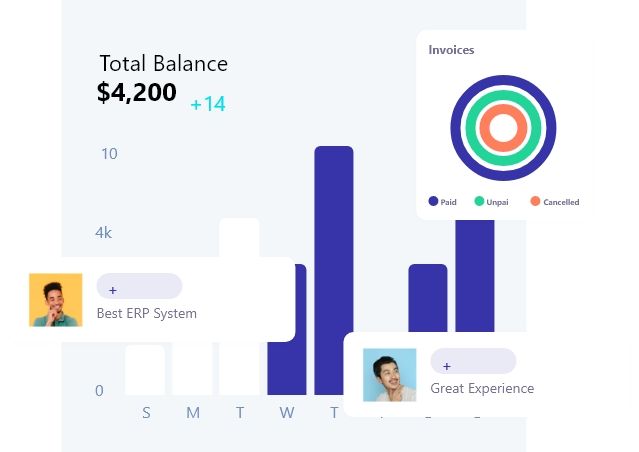Click the Best ERP System text

pos(147,313)
